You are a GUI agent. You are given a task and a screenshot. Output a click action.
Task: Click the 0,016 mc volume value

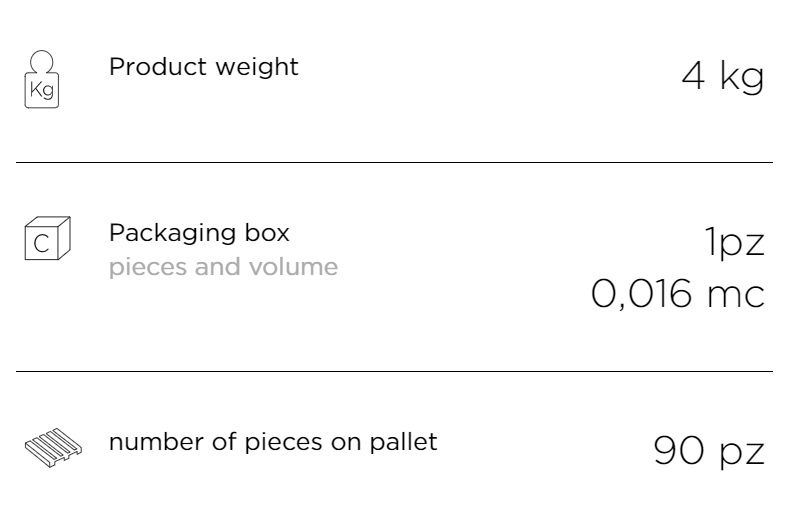point(678,294)
